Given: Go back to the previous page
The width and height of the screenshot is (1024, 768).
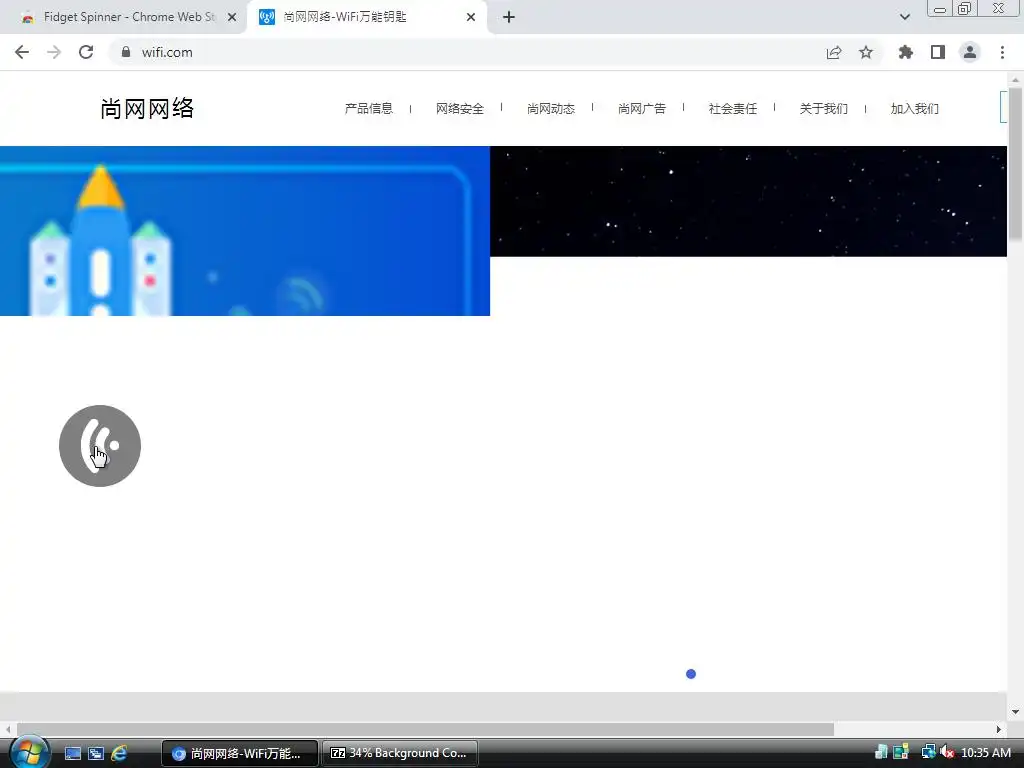Looking at the screenshot, I should (x=22, y=52).
